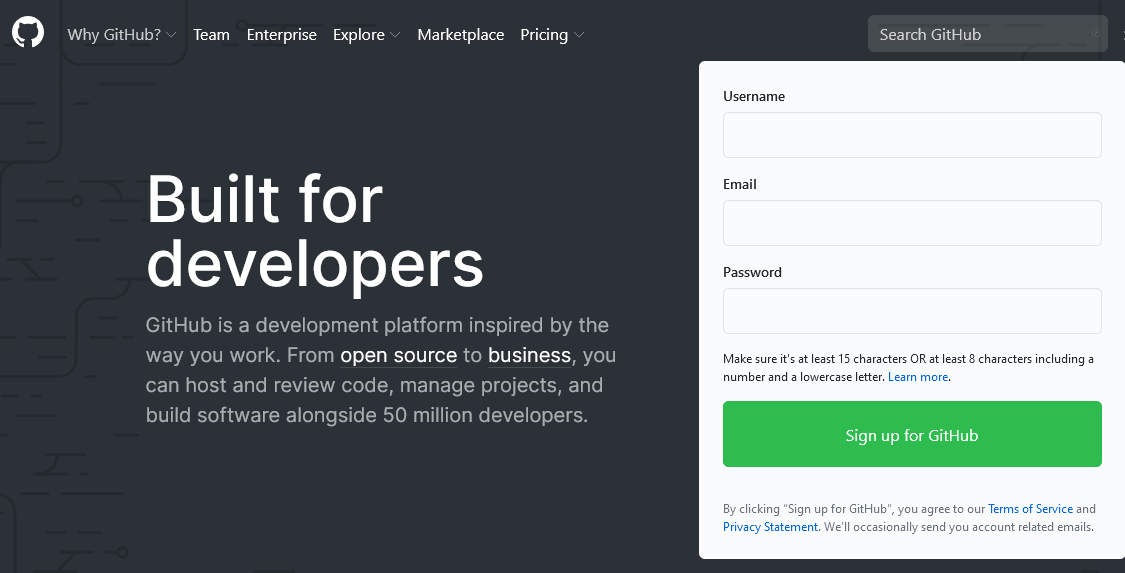The height and width of the screenshot is (573, 1125).
Task: Follow the open source link
Action: coord(398,356)
